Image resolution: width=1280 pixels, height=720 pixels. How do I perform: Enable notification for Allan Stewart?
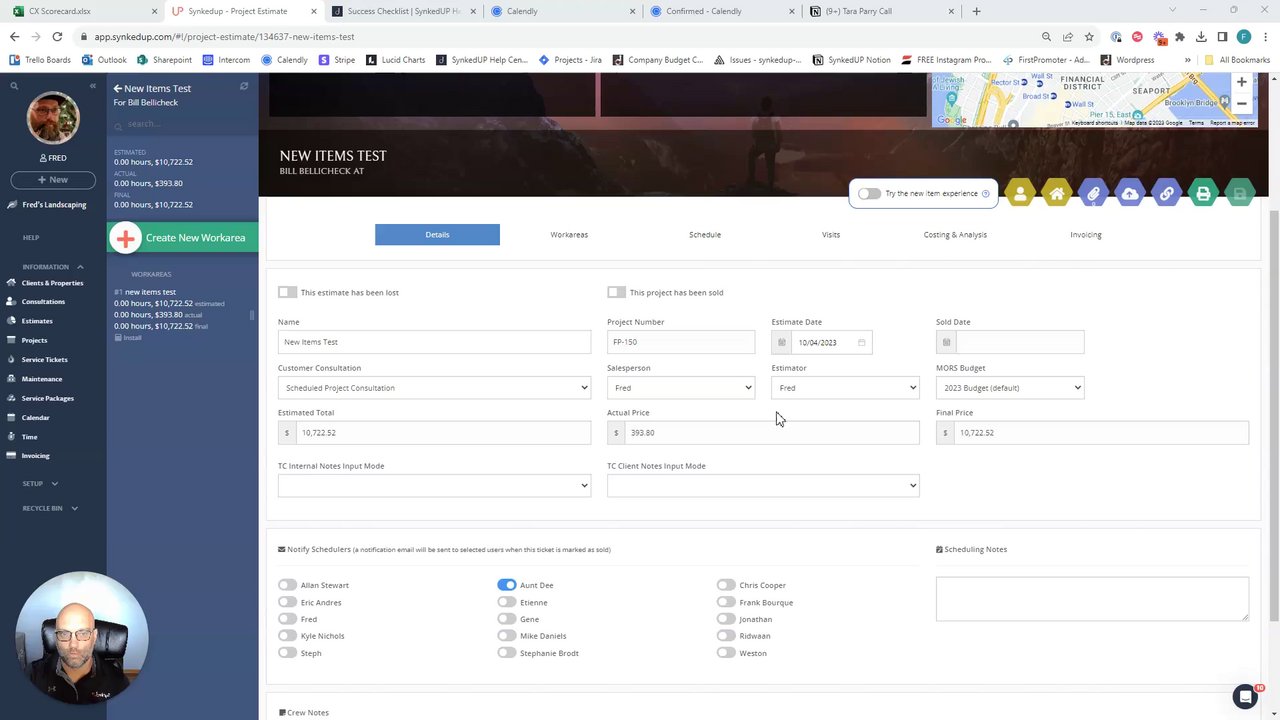[288, 585]
